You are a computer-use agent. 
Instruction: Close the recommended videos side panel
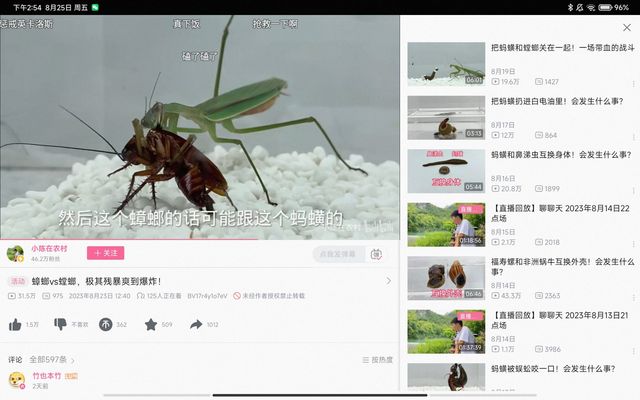pos(627,27)
